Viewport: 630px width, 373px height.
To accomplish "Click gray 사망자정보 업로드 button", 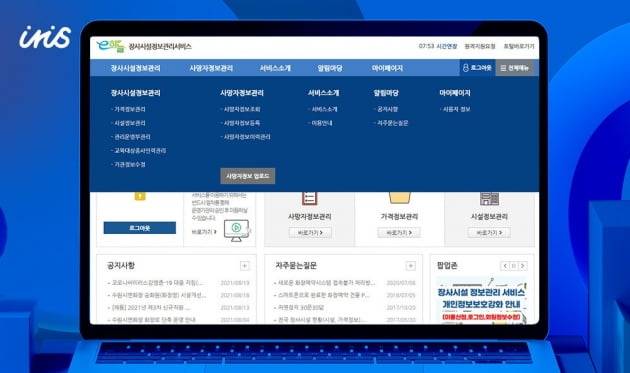I will click(248, 176).
